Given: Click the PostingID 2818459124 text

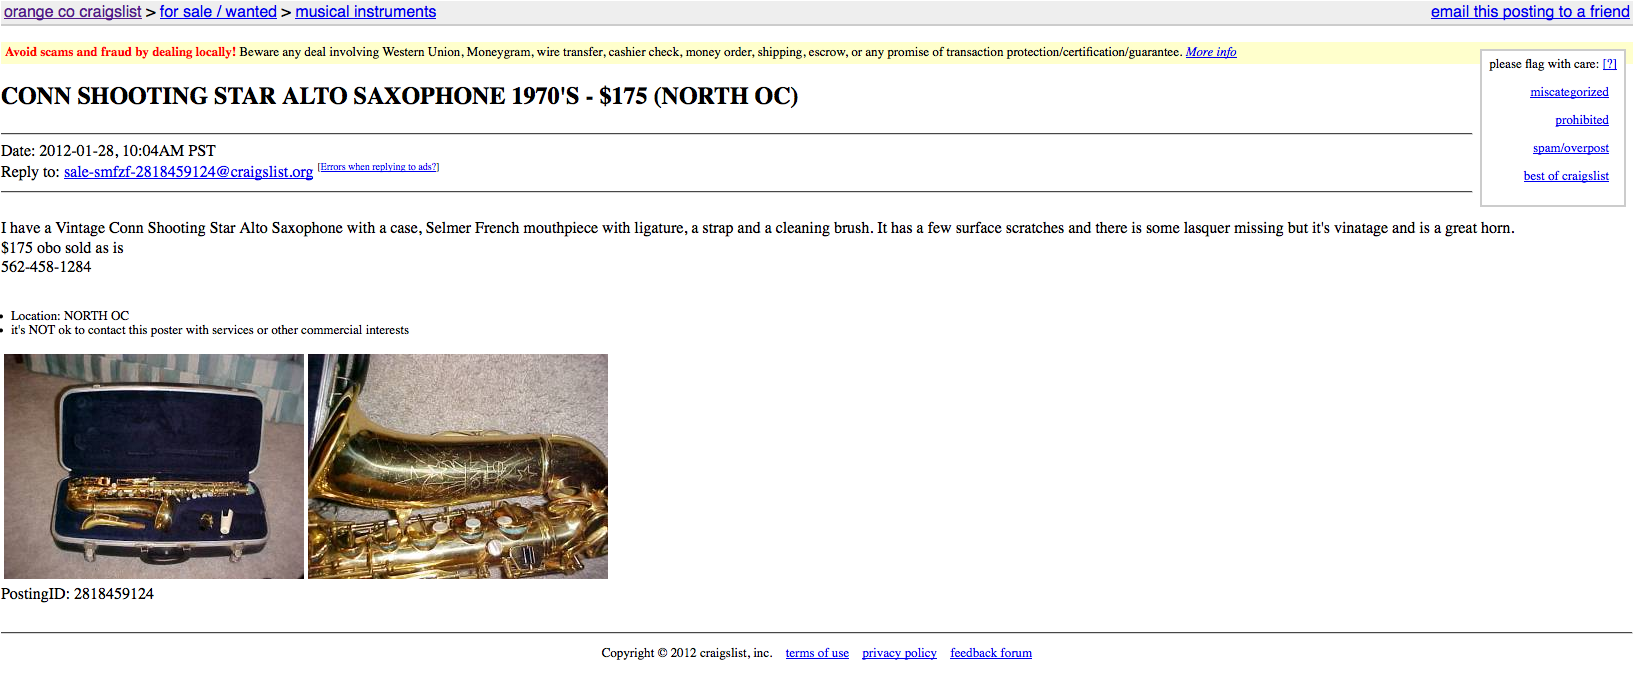Looking at the screenshot, I should [77, 594].
